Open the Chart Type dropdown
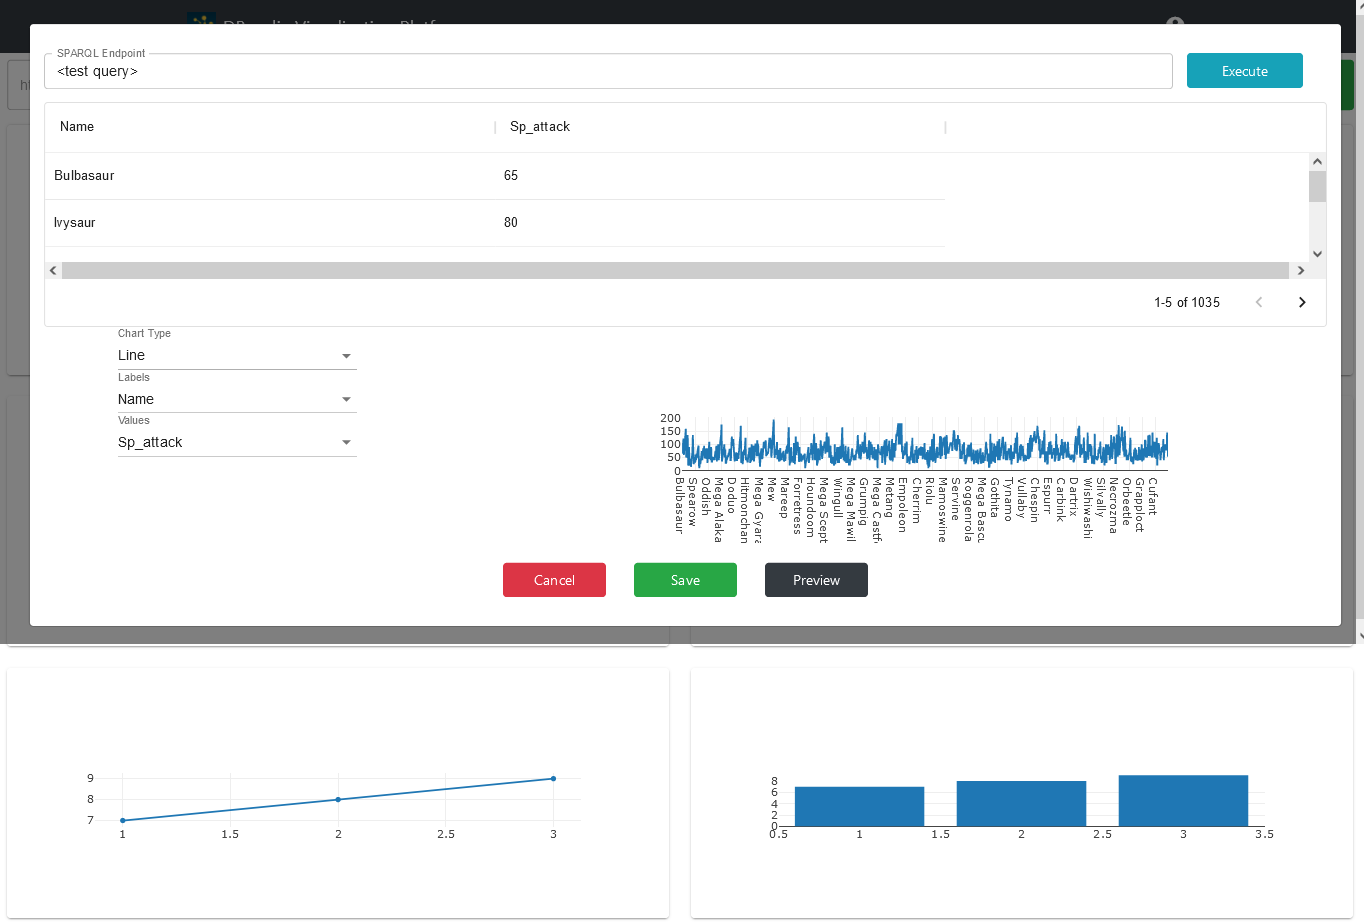Screen dimensions: 1364x922 pos(237,356)
